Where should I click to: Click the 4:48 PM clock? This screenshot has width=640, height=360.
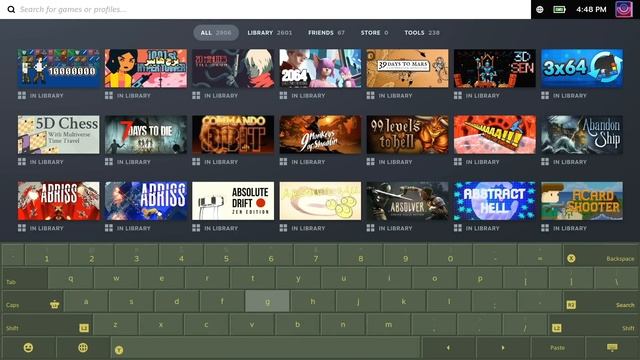(591, 9)
